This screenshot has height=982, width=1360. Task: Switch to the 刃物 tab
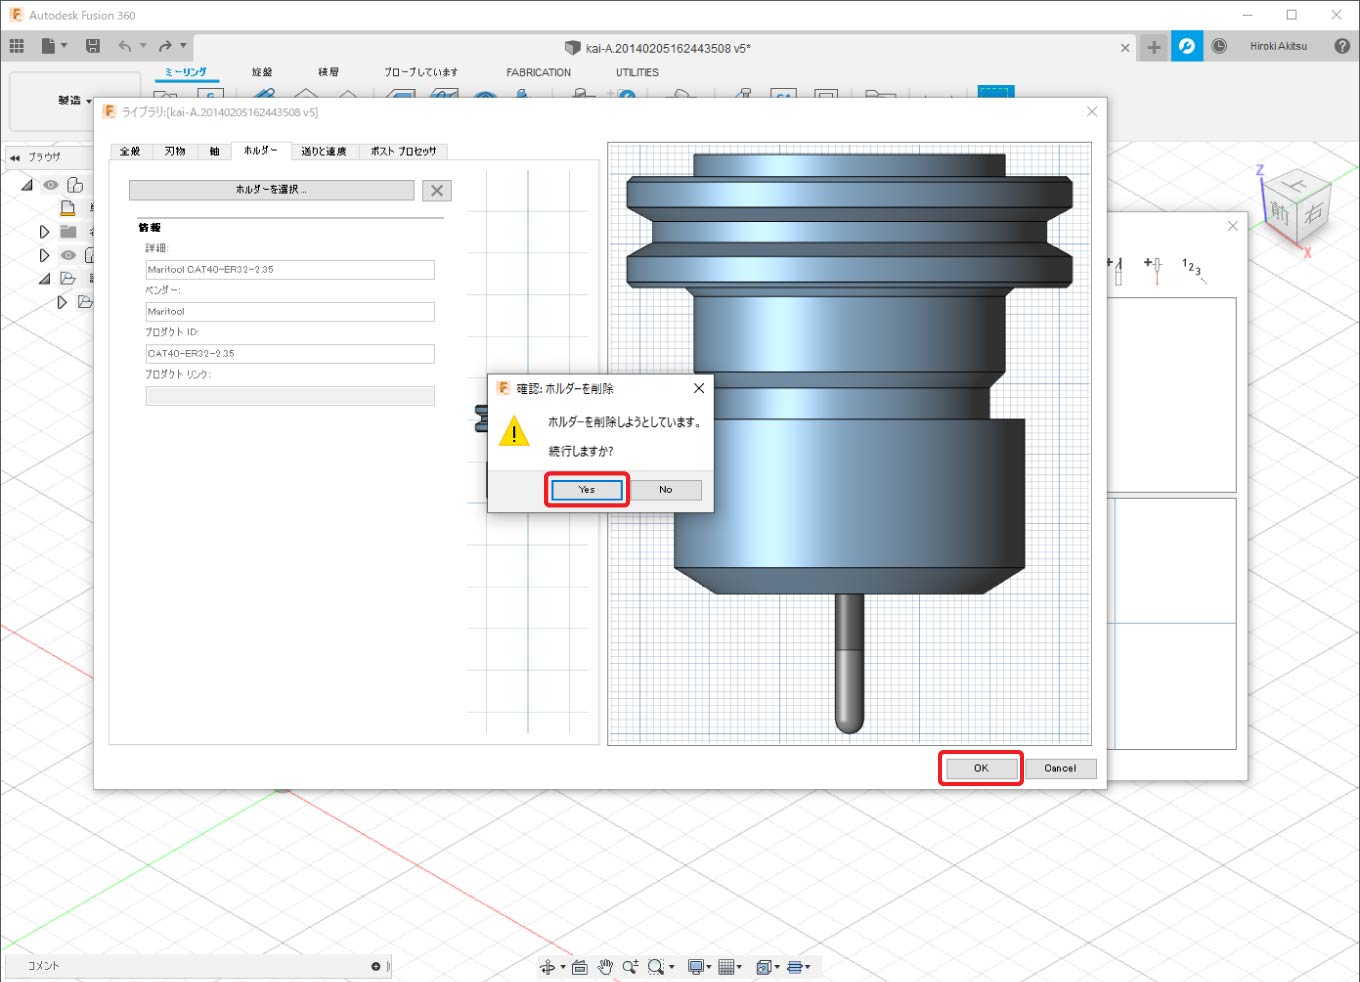coord(175,152)
